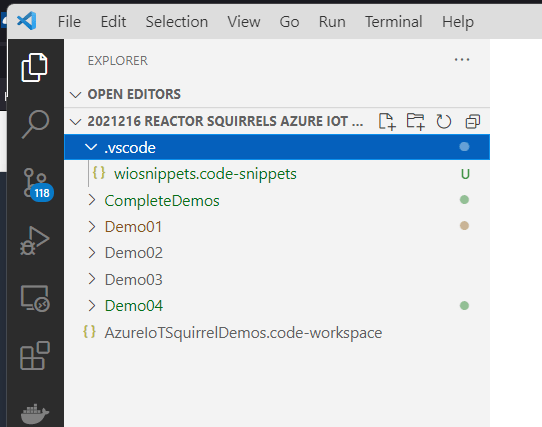Open the Remote Explorer view
542x427 pixels.
click(x=35, y=298)
